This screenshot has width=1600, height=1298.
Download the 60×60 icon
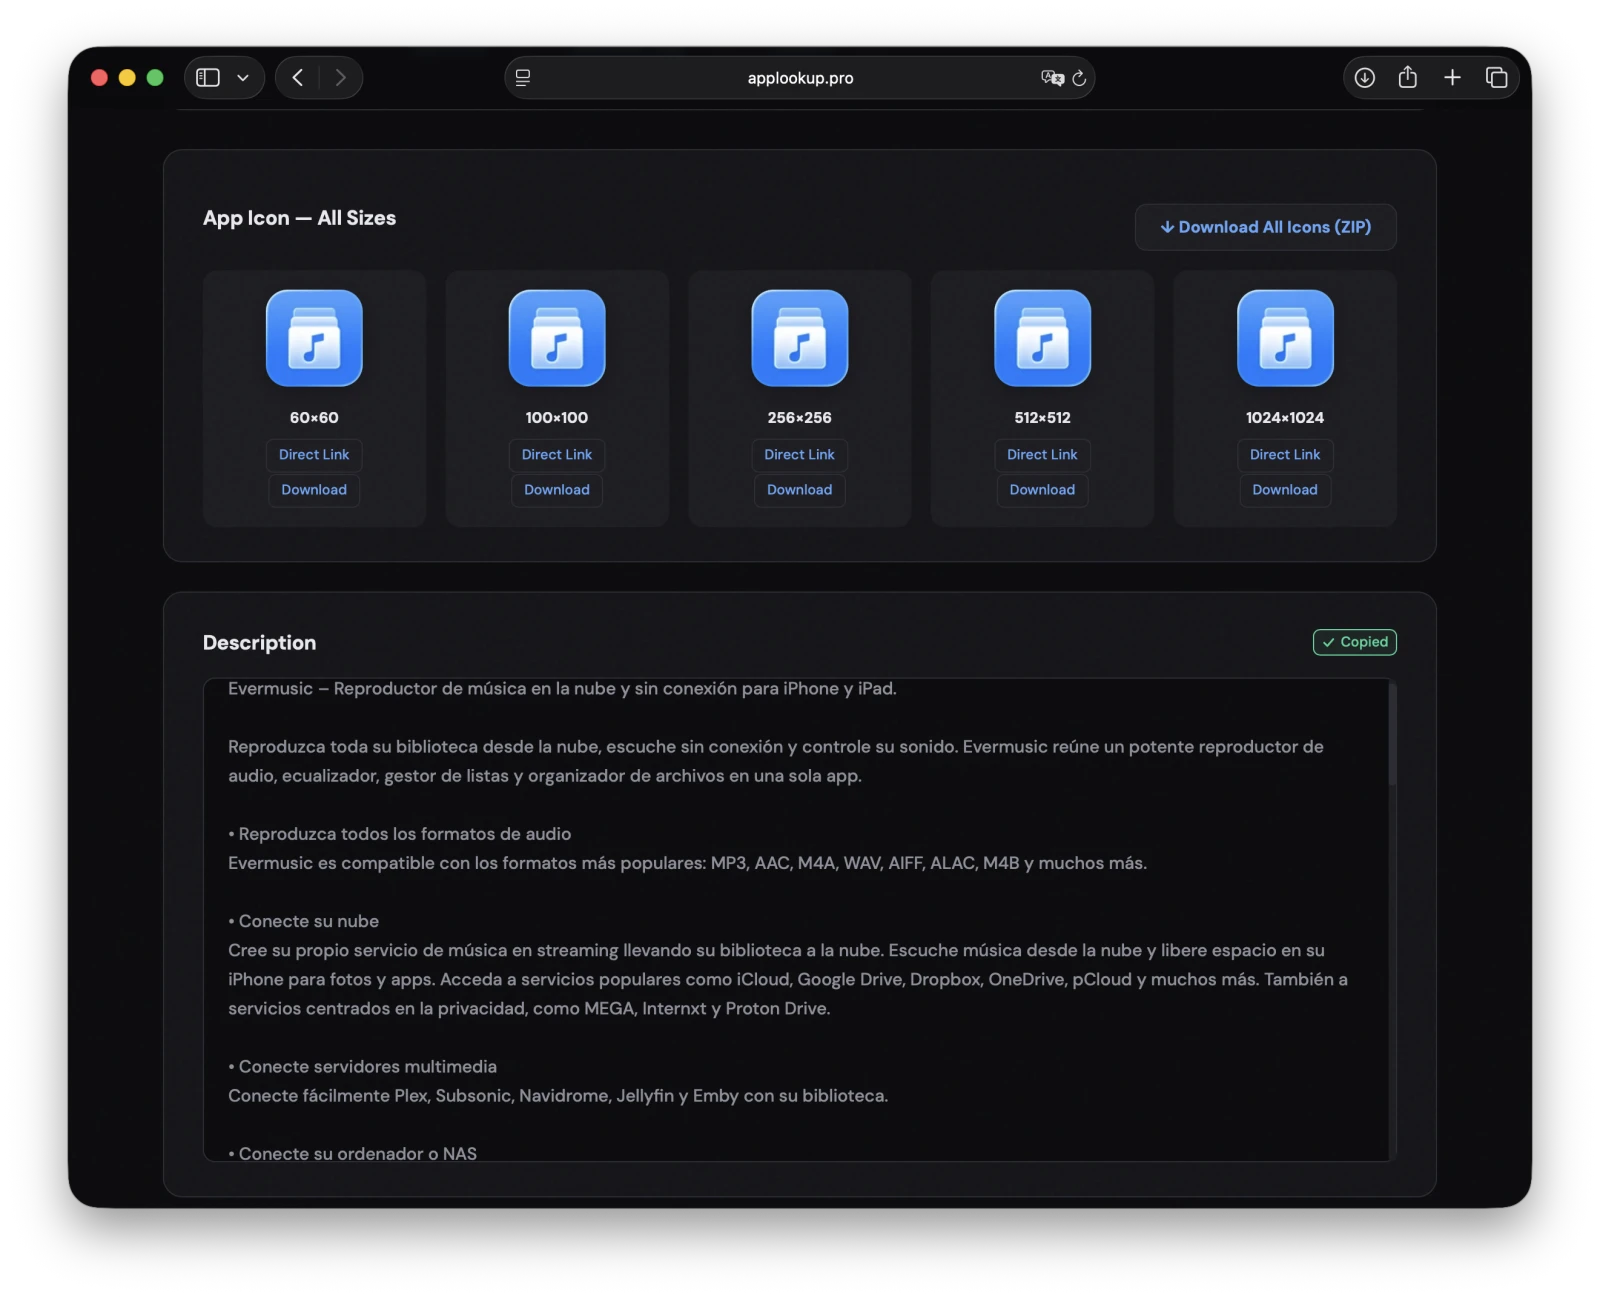pos(314,490)
